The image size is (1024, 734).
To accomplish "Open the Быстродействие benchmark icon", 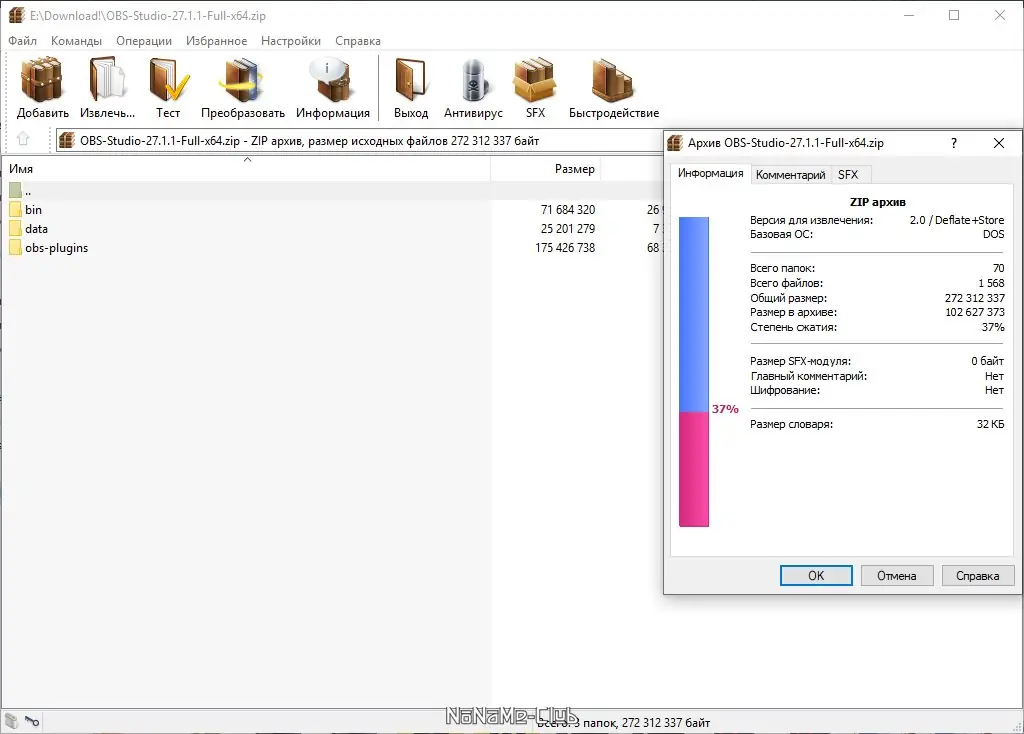I will 613,80.
